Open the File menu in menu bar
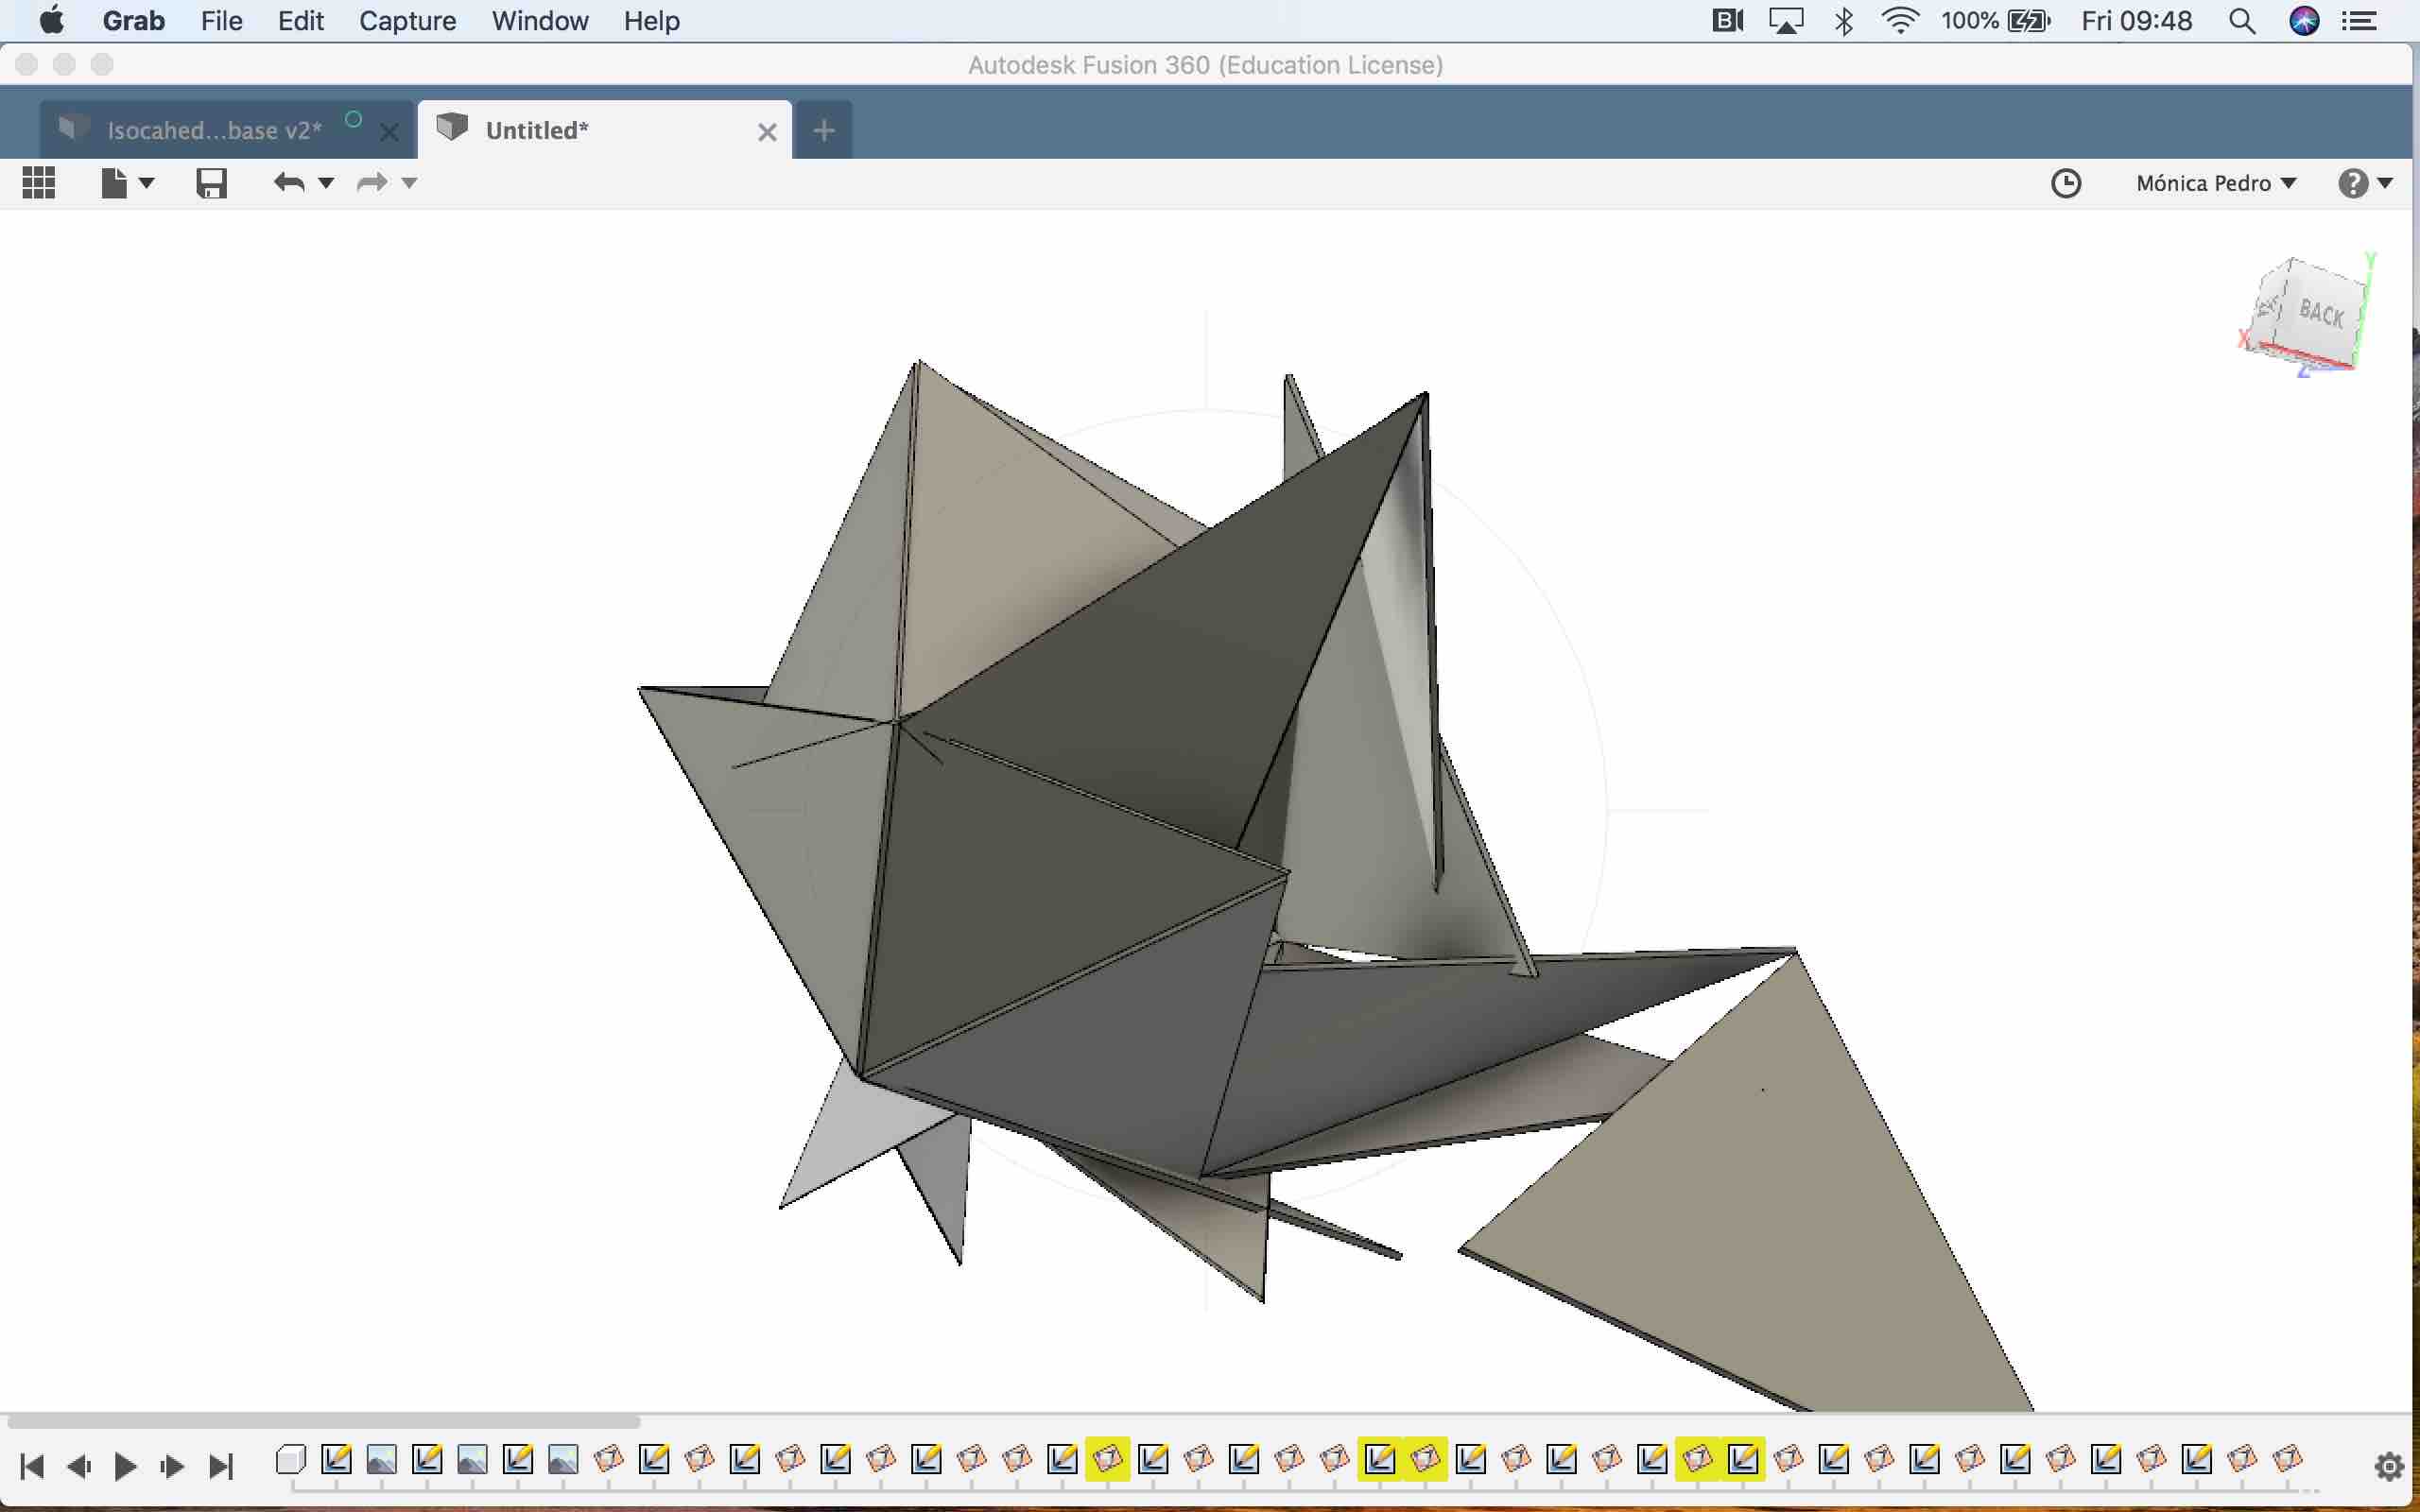 tap(221, 21)
